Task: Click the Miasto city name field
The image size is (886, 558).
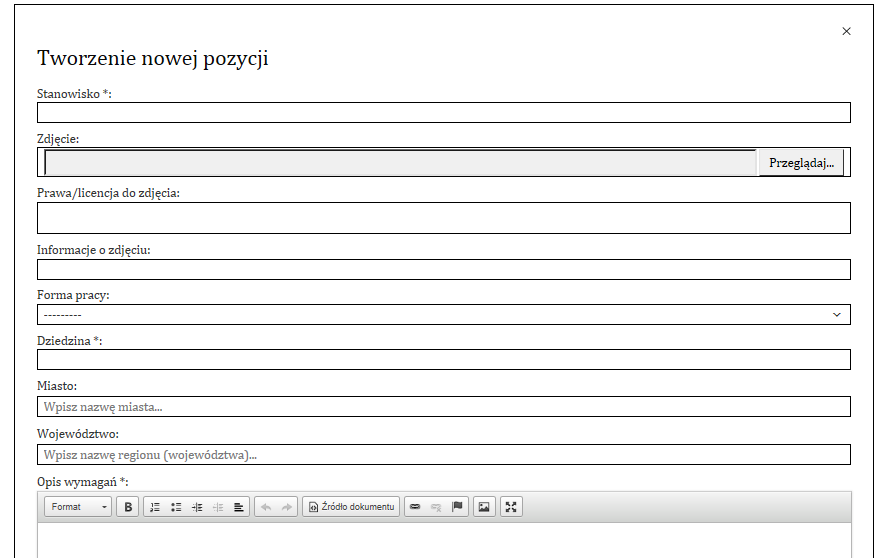Action: coord(443,407)
